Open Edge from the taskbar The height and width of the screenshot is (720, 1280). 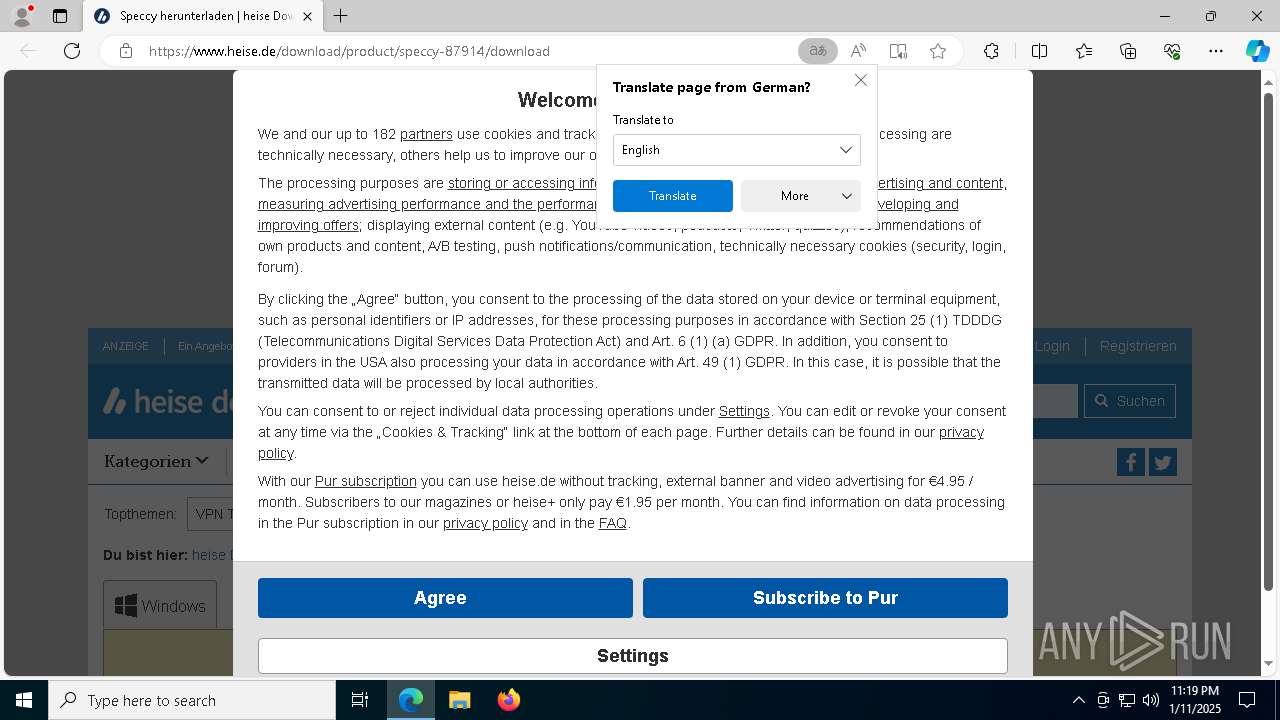click(x=411, y=700)
